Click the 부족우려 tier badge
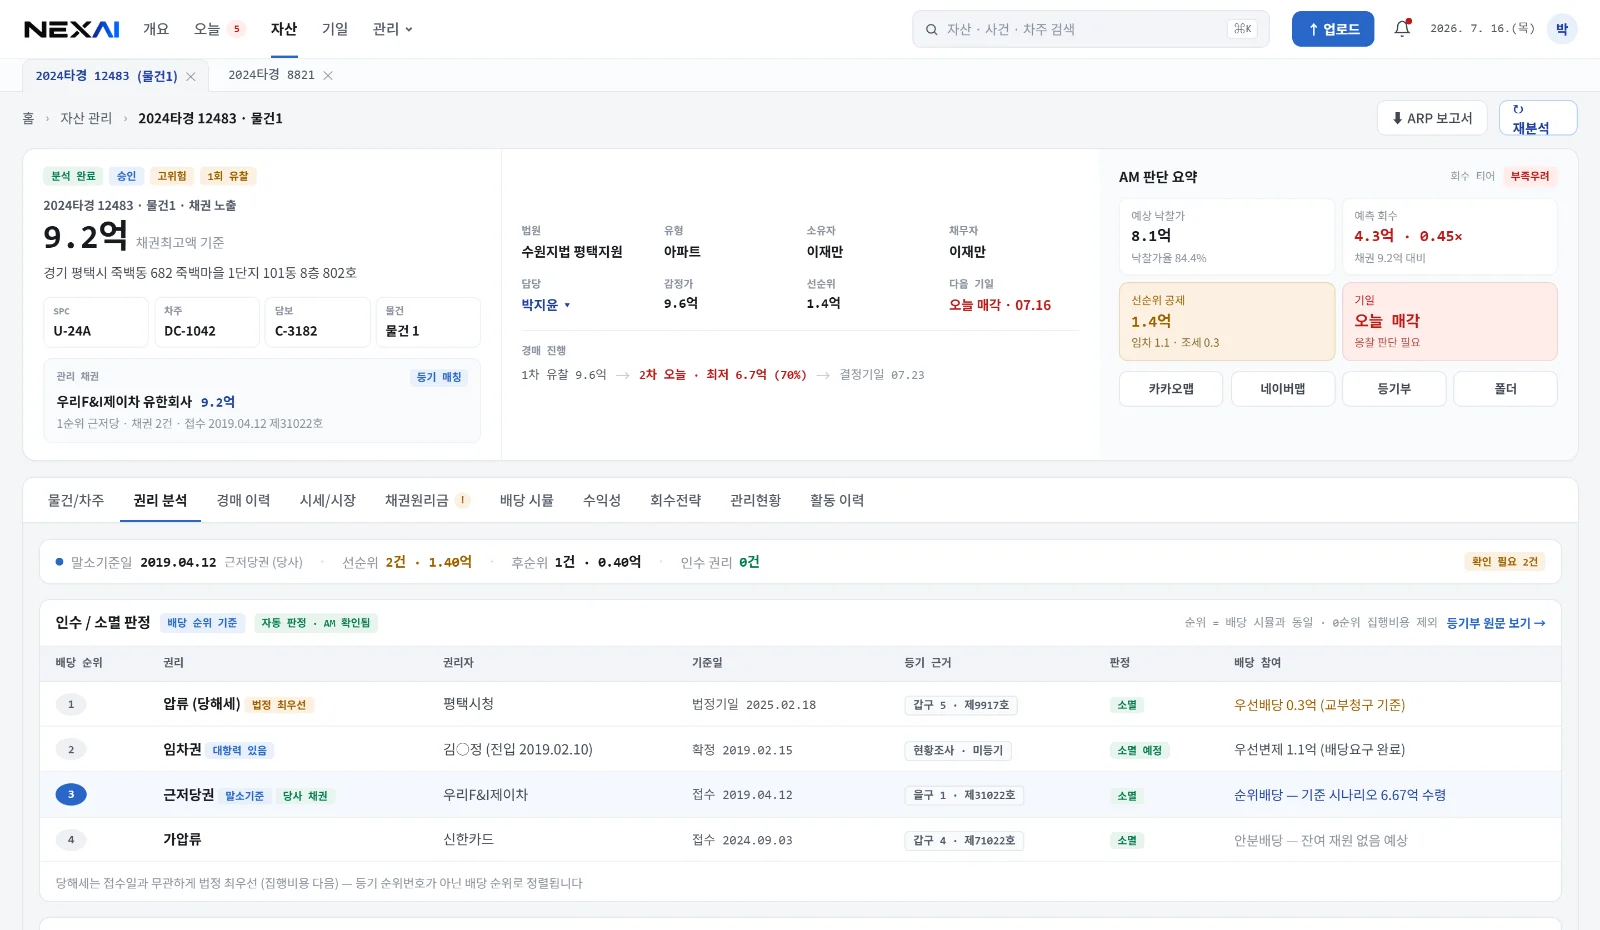1600x930 pixels. (1530, 176)
